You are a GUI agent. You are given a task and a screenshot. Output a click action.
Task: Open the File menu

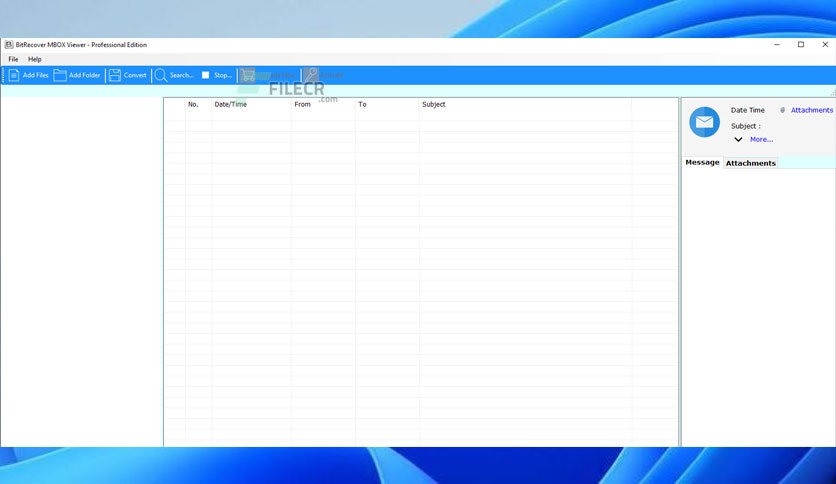[x=13, y=59]
